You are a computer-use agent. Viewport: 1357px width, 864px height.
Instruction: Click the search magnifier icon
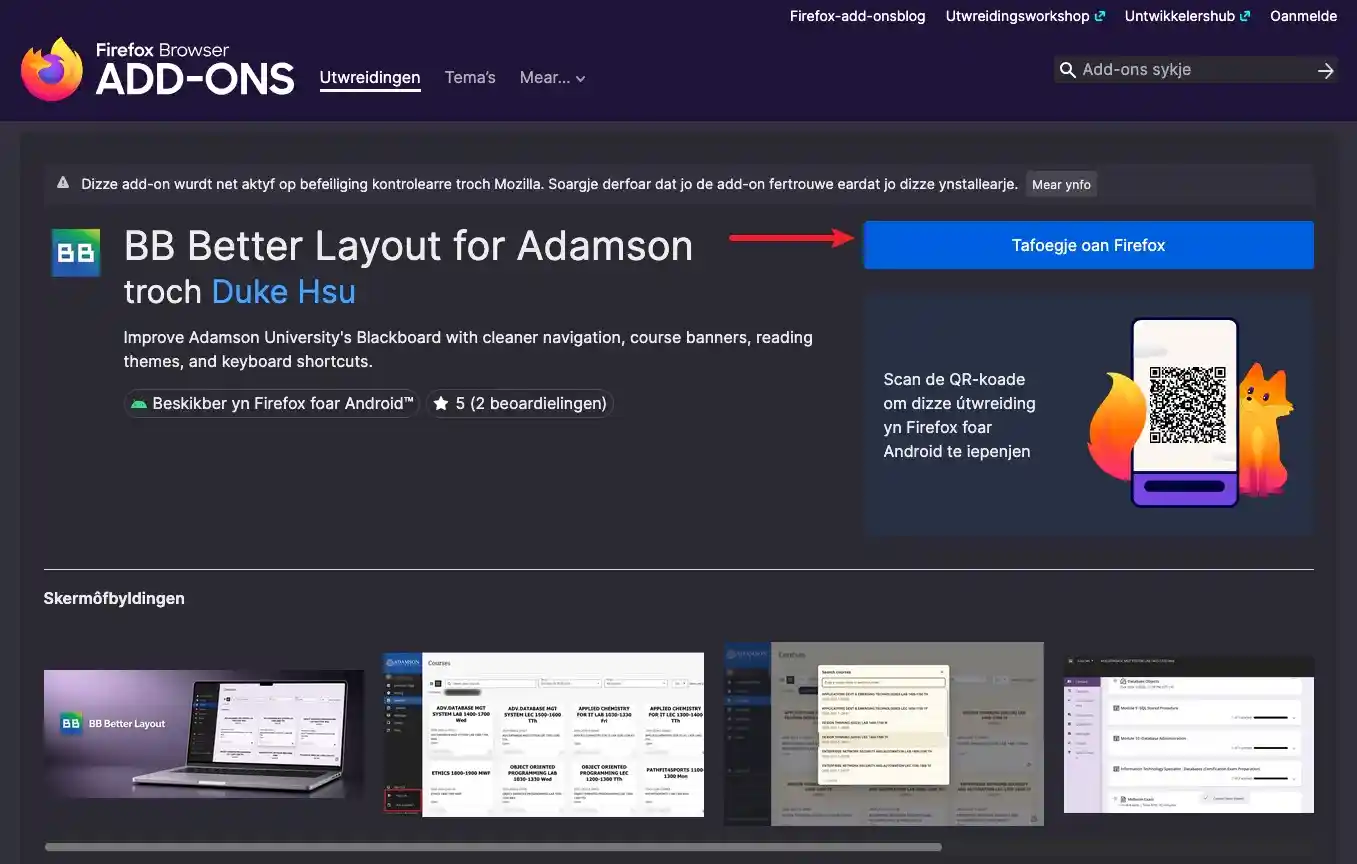coord(1067,70)
